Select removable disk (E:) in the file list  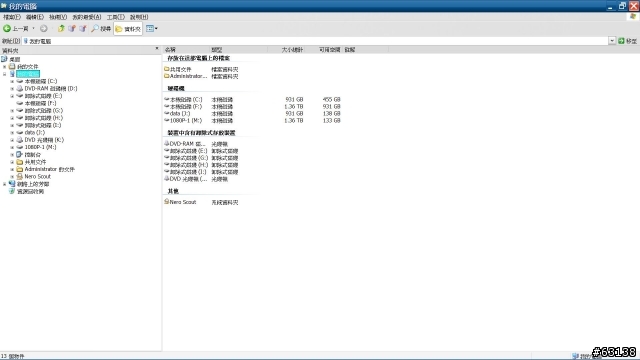(189, 151)
